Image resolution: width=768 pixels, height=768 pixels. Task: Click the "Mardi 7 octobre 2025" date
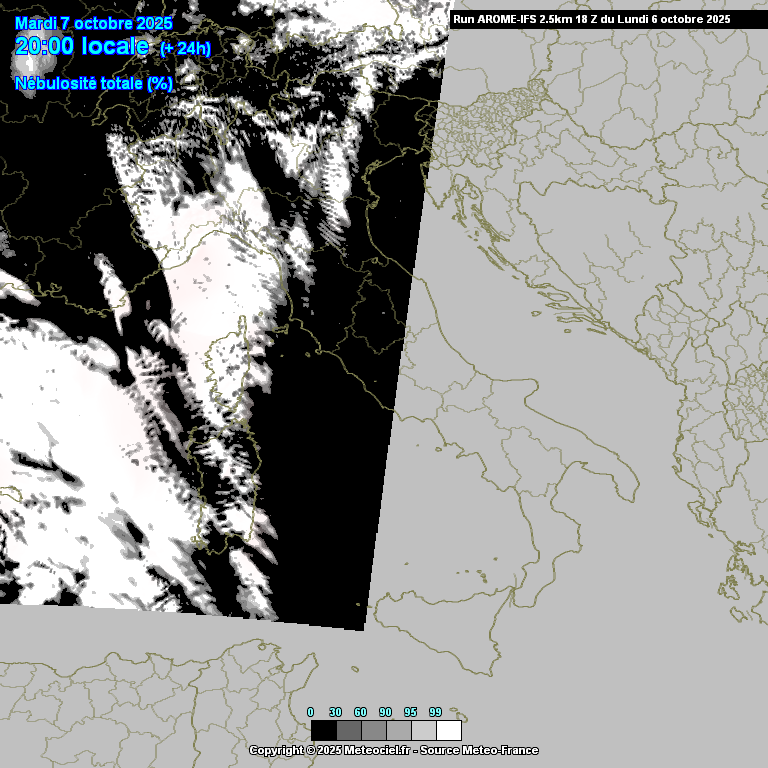click(94, 24)
